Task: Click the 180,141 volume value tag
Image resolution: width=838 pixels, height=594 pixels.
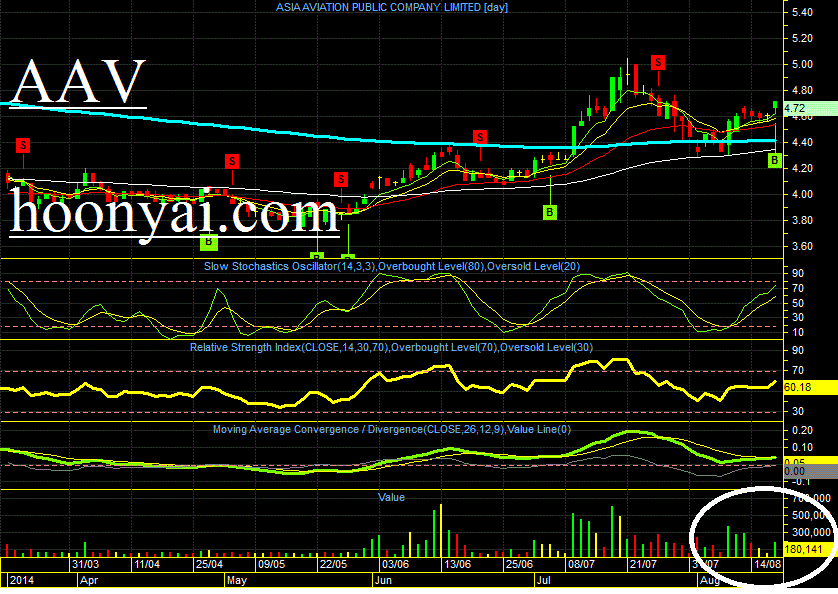Action: [x=810, y=549]
